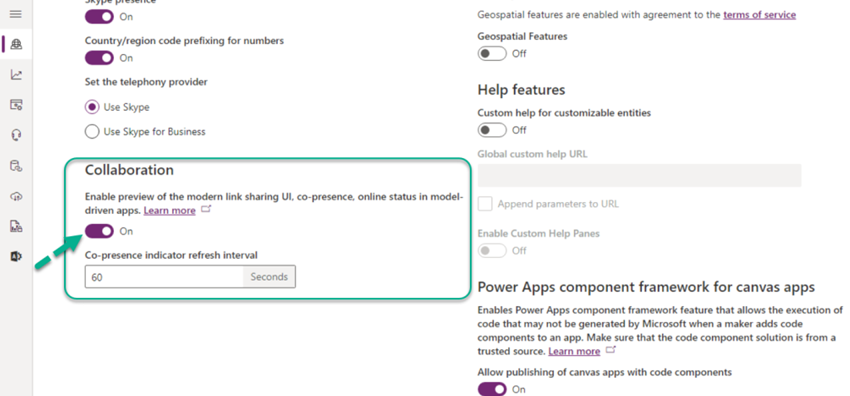Open the Analytics chart icon

[16, 75]
